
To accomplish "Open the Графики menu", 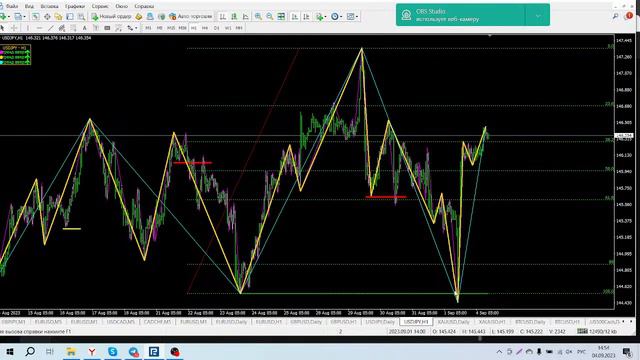I will pyautogui.click(x=75, y=6).
